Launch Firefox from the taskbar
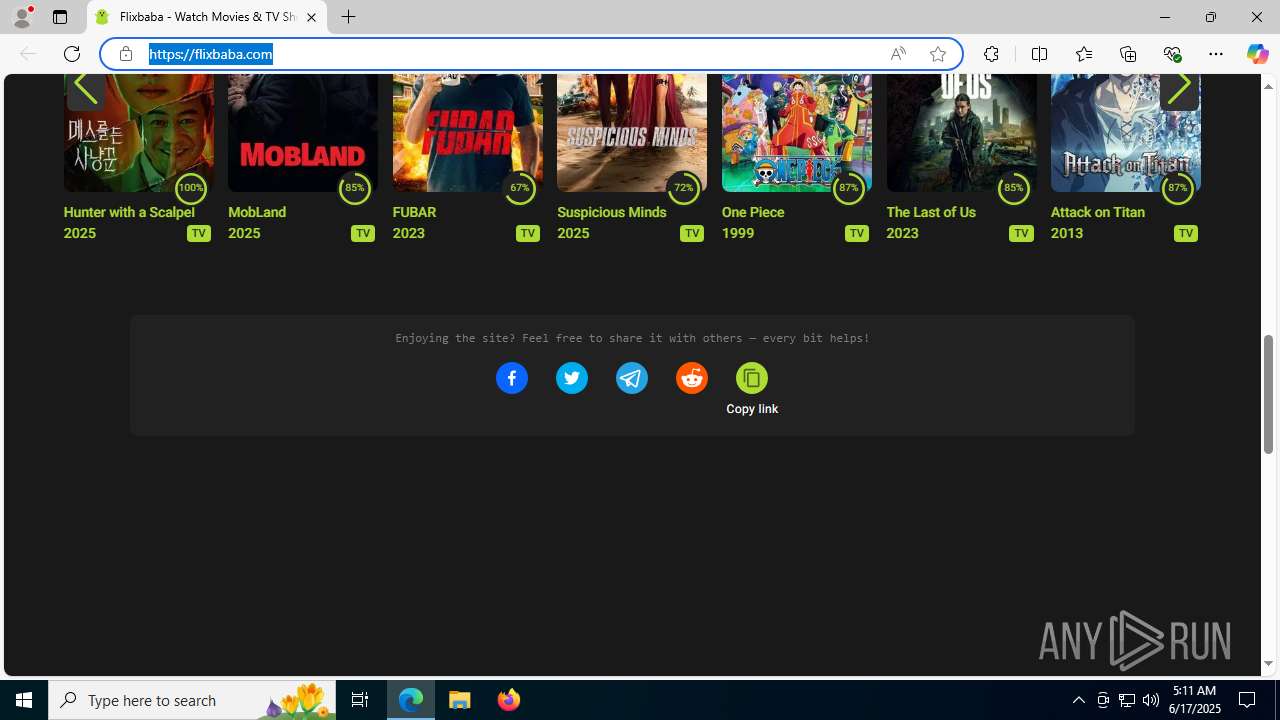The height and width of the screenshot is (720, 1280). [508, 700]
